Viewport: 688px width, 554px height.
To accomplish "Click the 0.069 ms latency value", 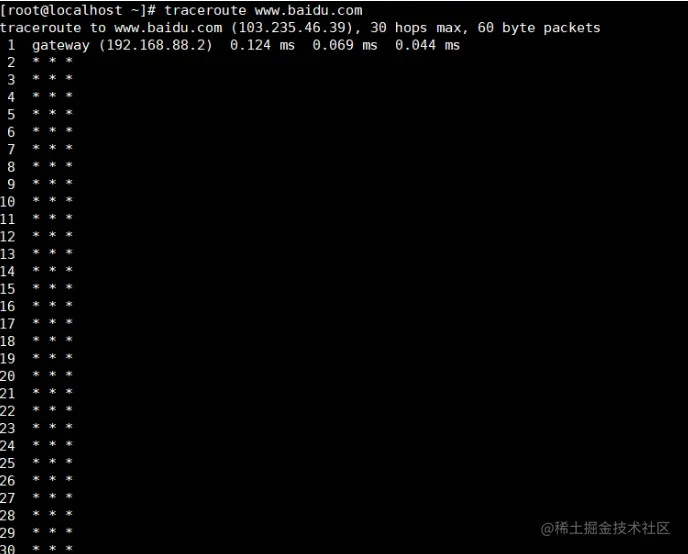I will coord(345,45).
